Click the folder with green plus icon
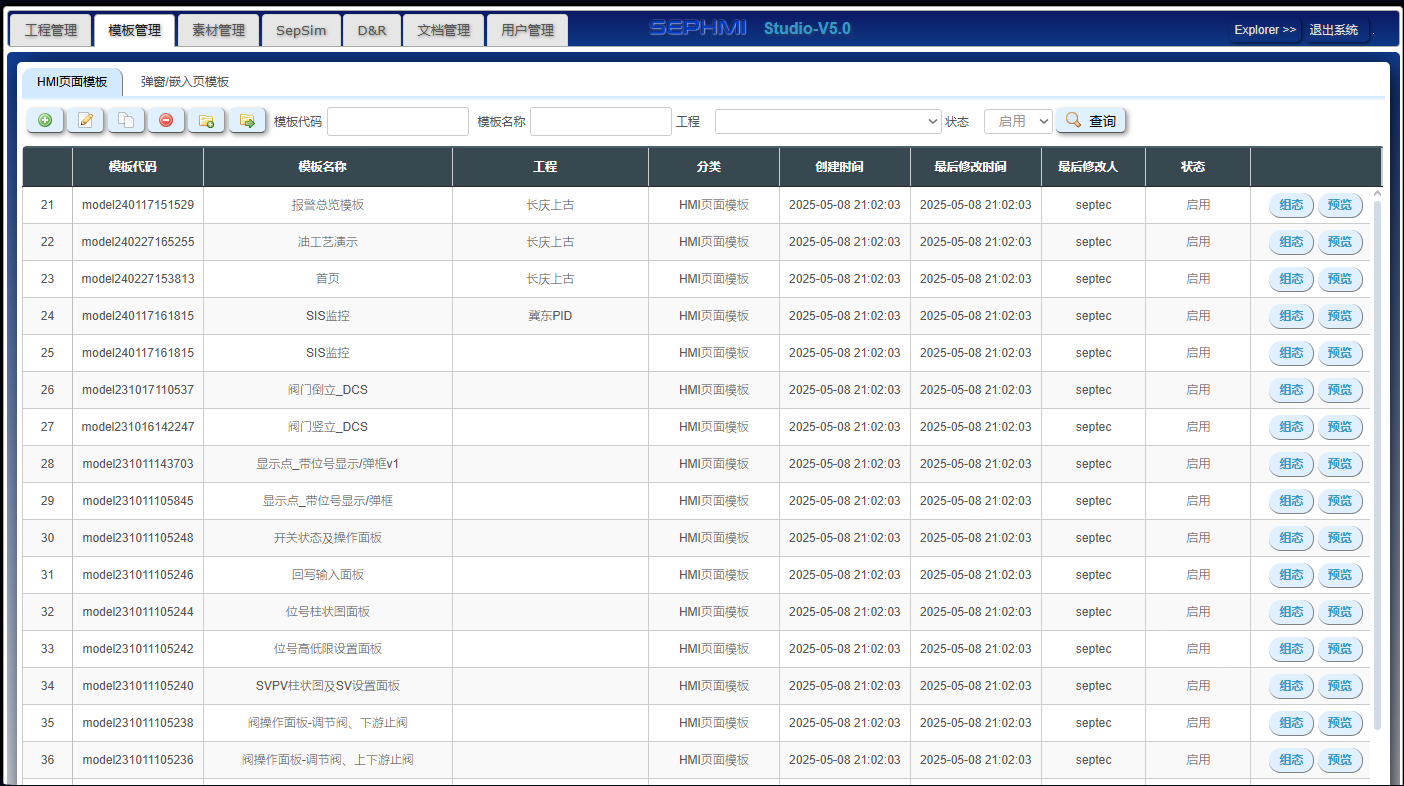This screenshot has width=1404, height=786. click(x=206, y=121)
